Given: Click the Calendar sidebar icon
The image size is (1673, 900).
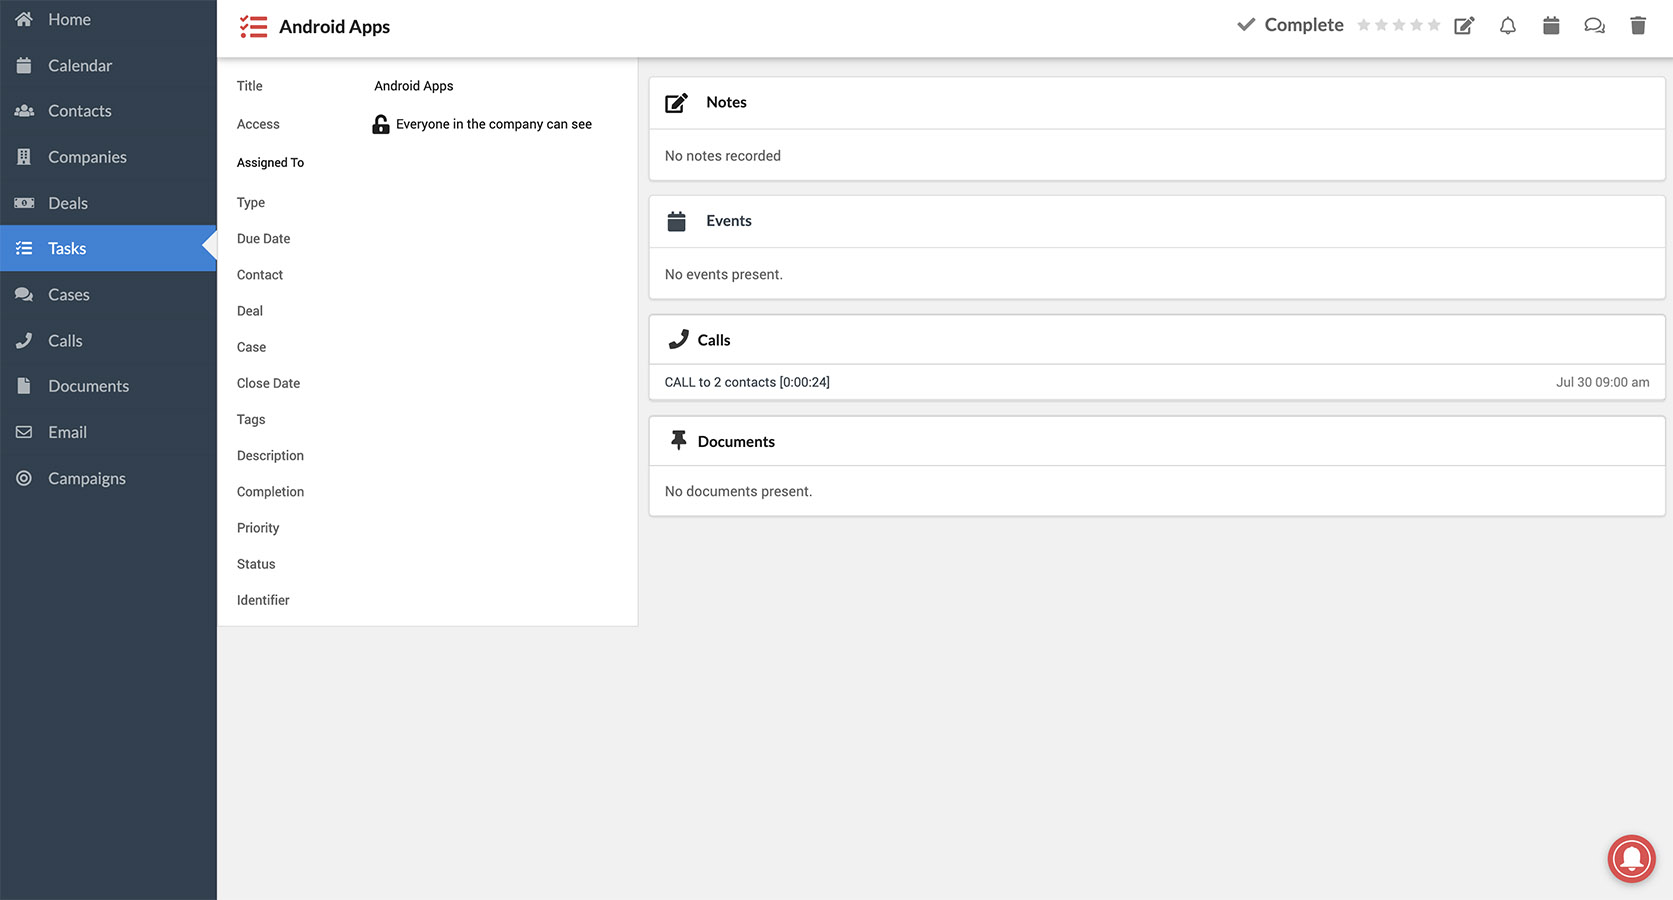Looking at the screenshot, I should pos(24,66).
